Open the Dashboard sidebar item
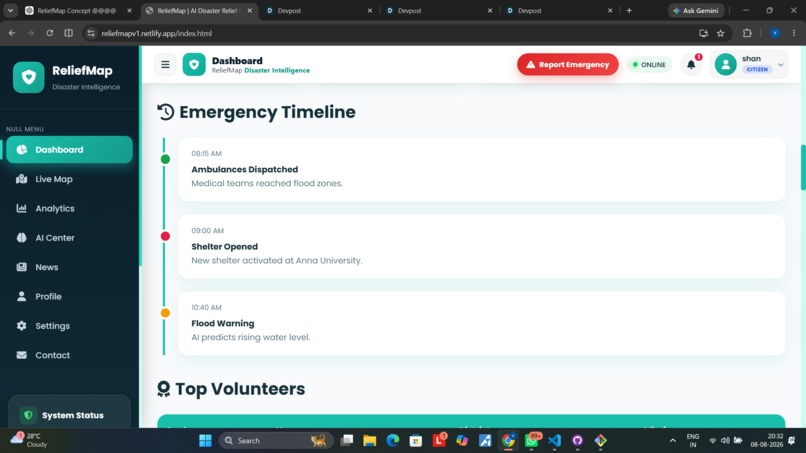This screenshot has width=806, height=453. click(x=69, y=150)
